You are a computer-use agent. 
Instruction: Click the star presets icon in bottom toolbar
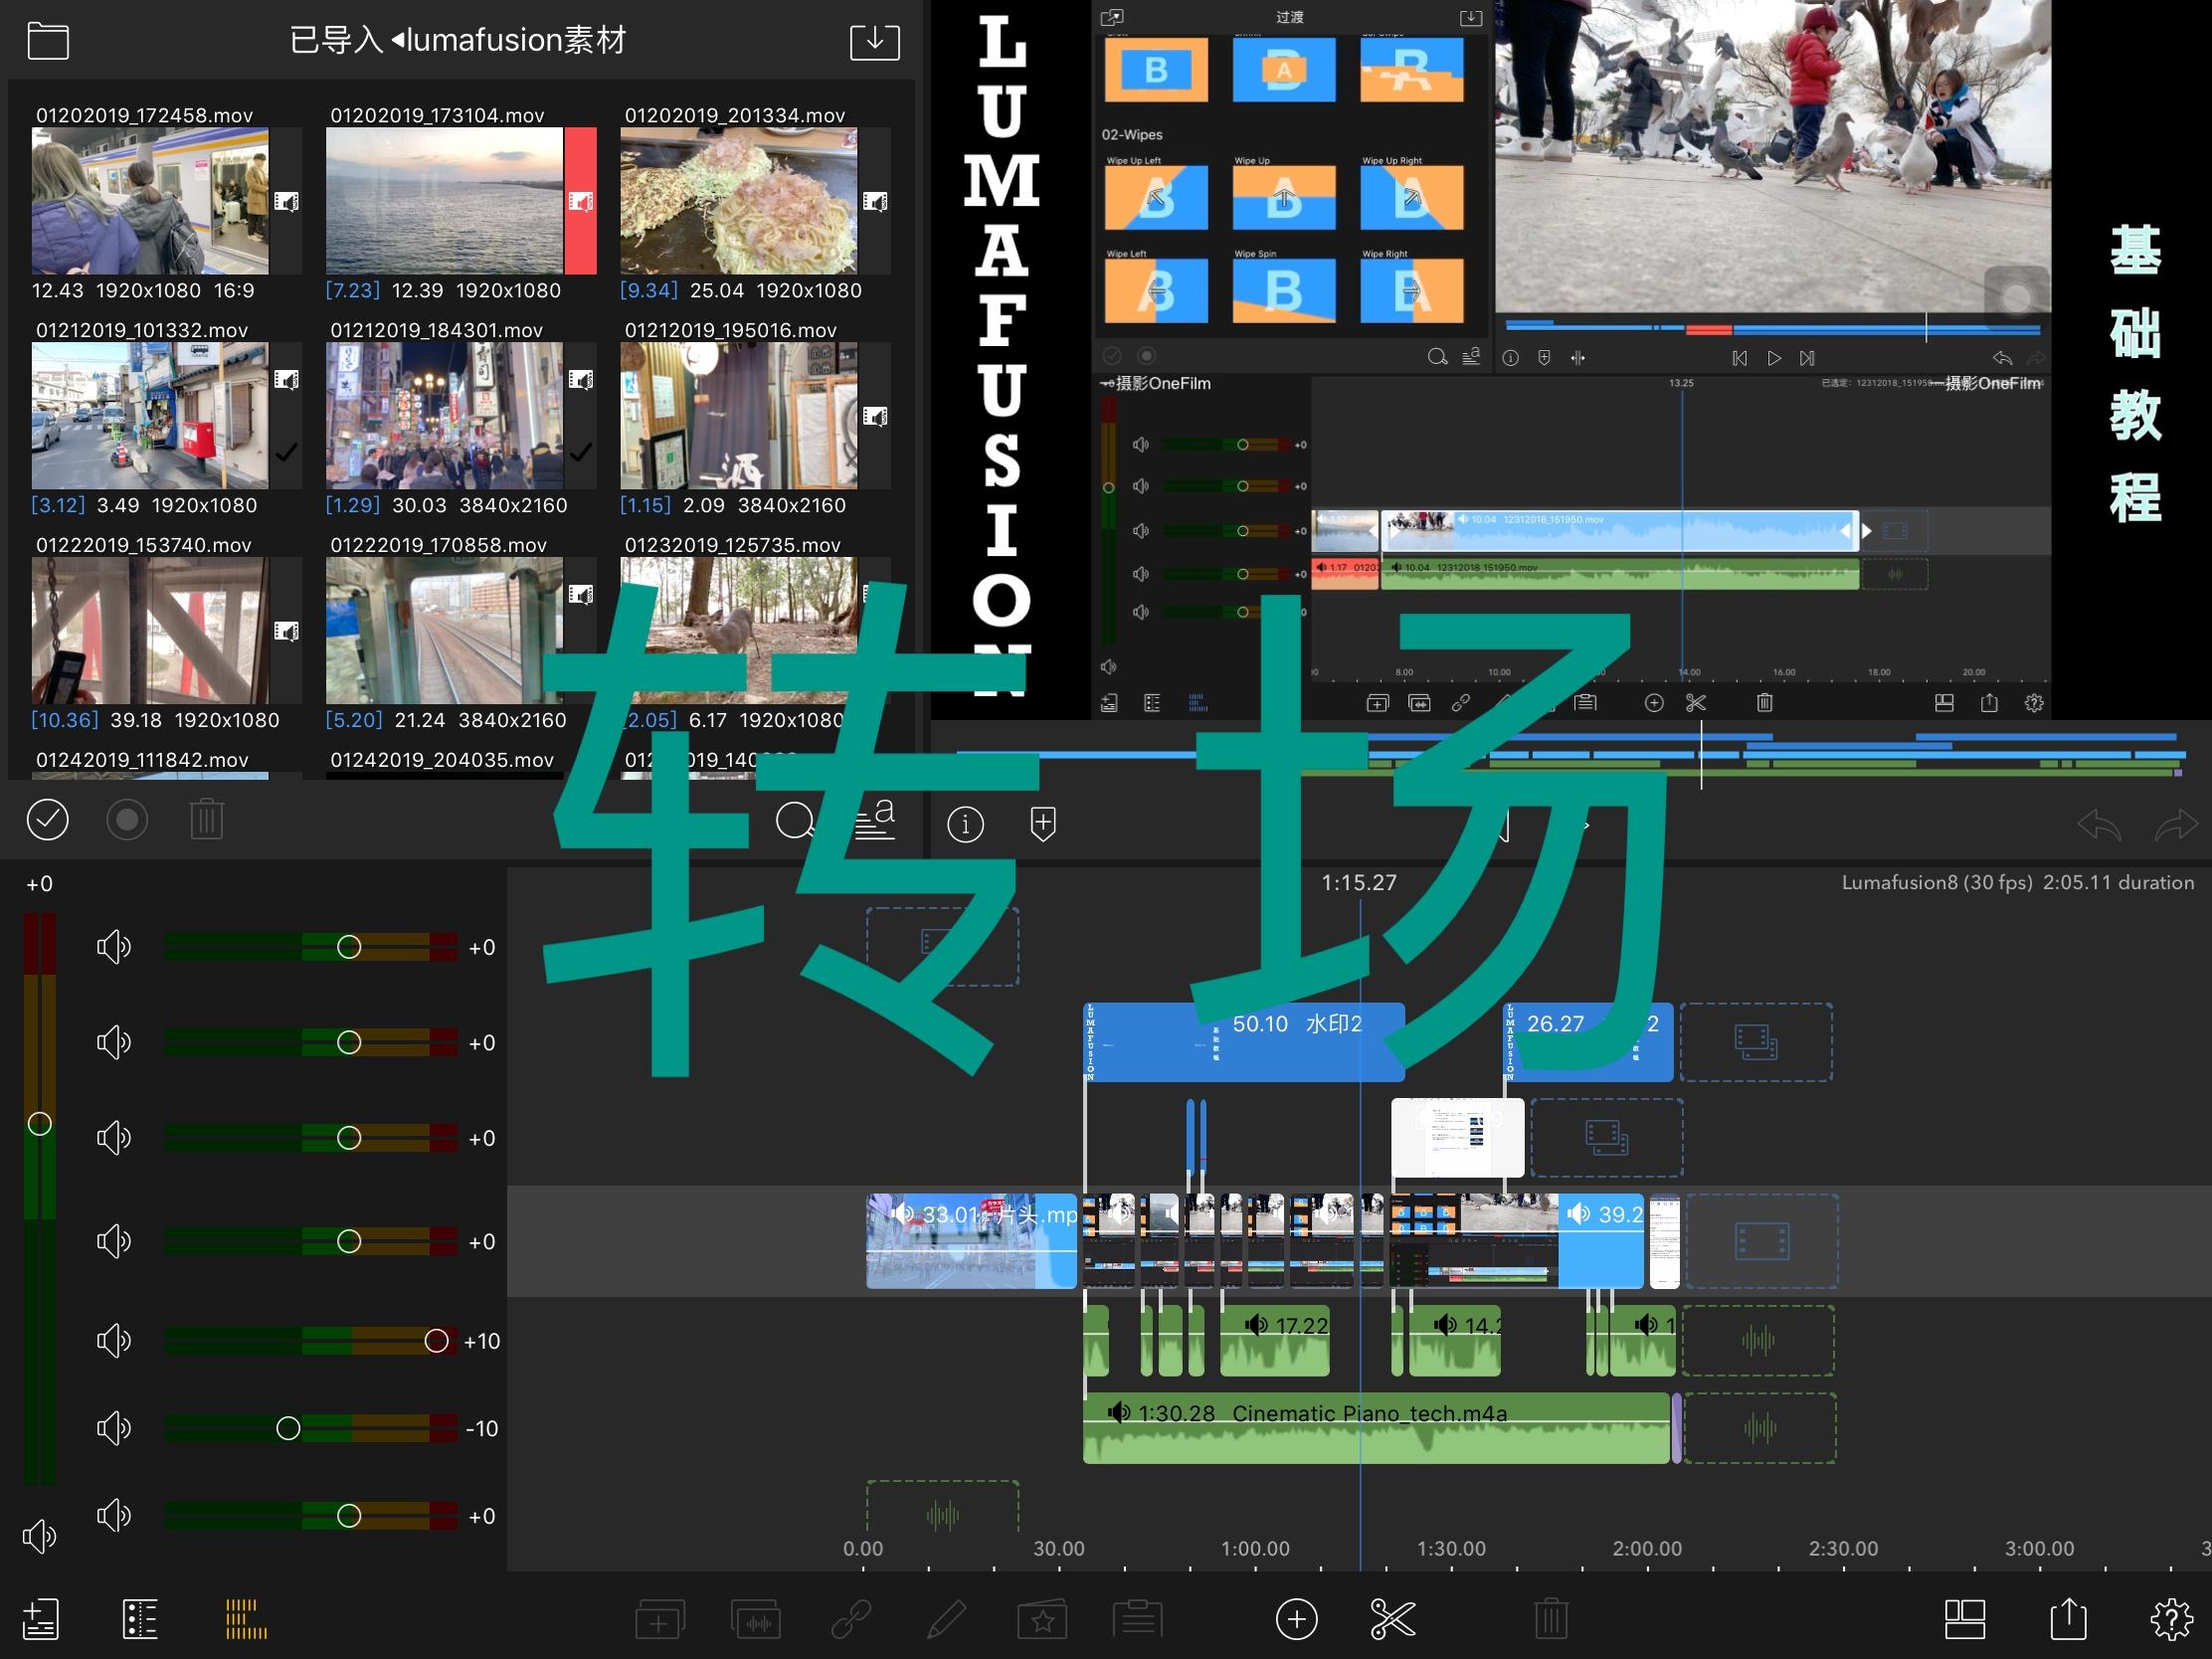1042,1619
